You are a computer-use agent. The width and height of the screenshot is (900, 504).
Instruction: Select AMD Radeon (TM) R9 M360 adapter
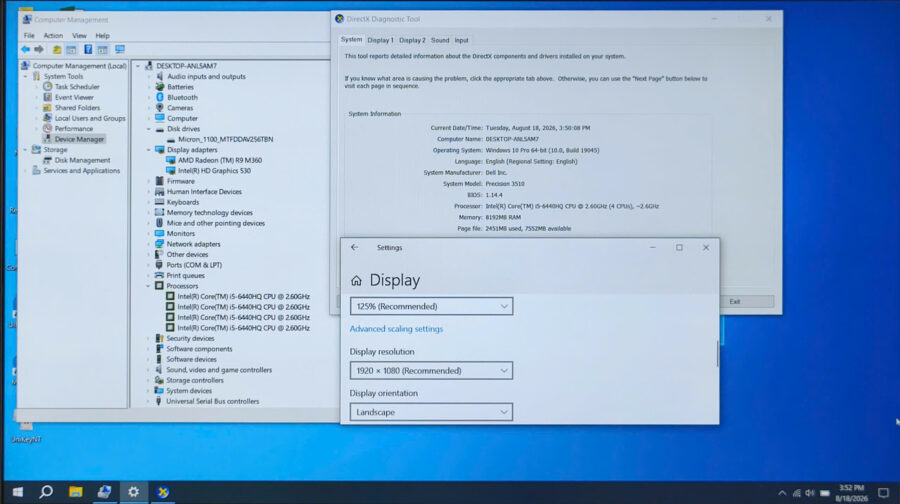pos(220,160)
